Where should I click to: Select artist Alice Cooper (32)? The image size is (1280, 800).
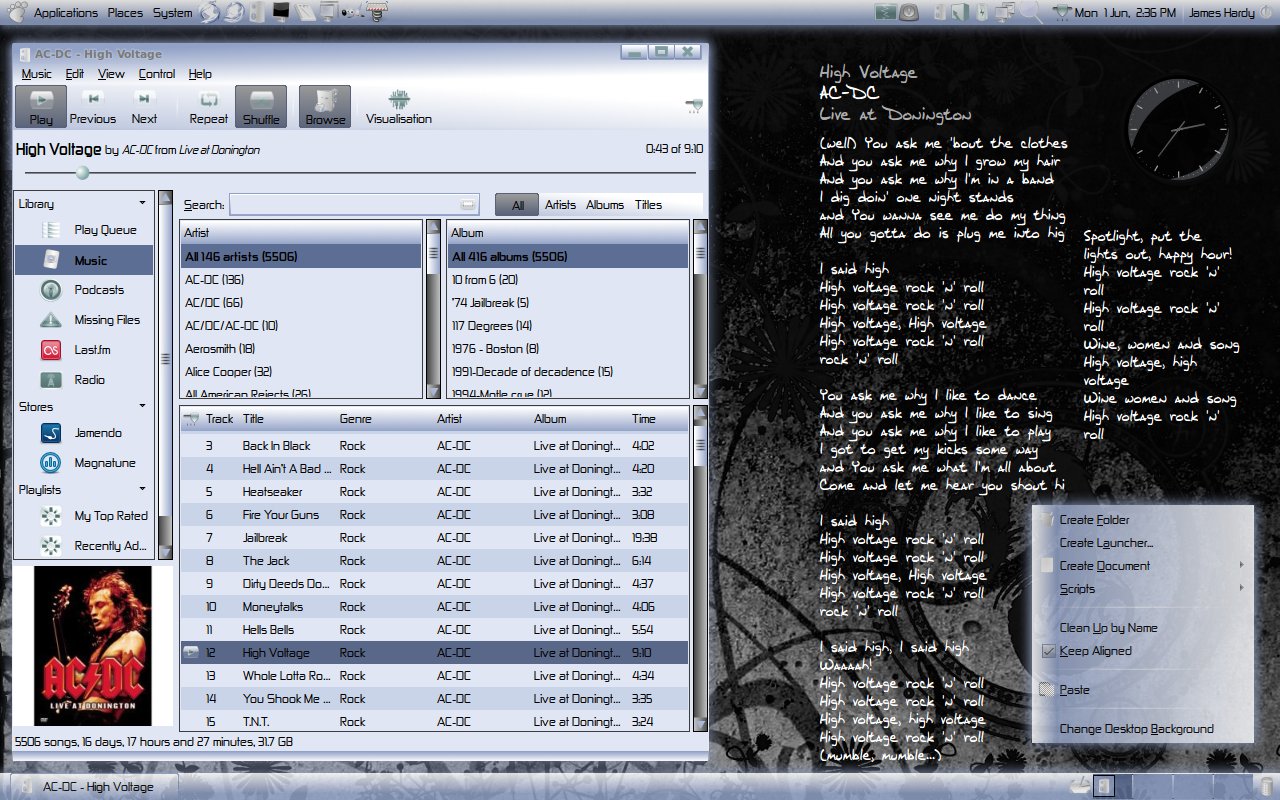pos(301,372)
